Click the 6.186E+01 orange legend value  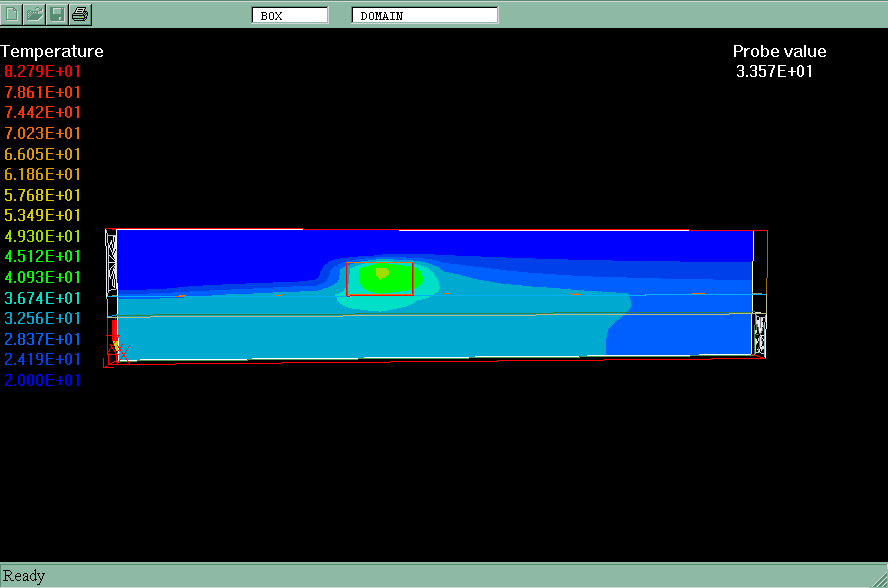tap(43, 175)
